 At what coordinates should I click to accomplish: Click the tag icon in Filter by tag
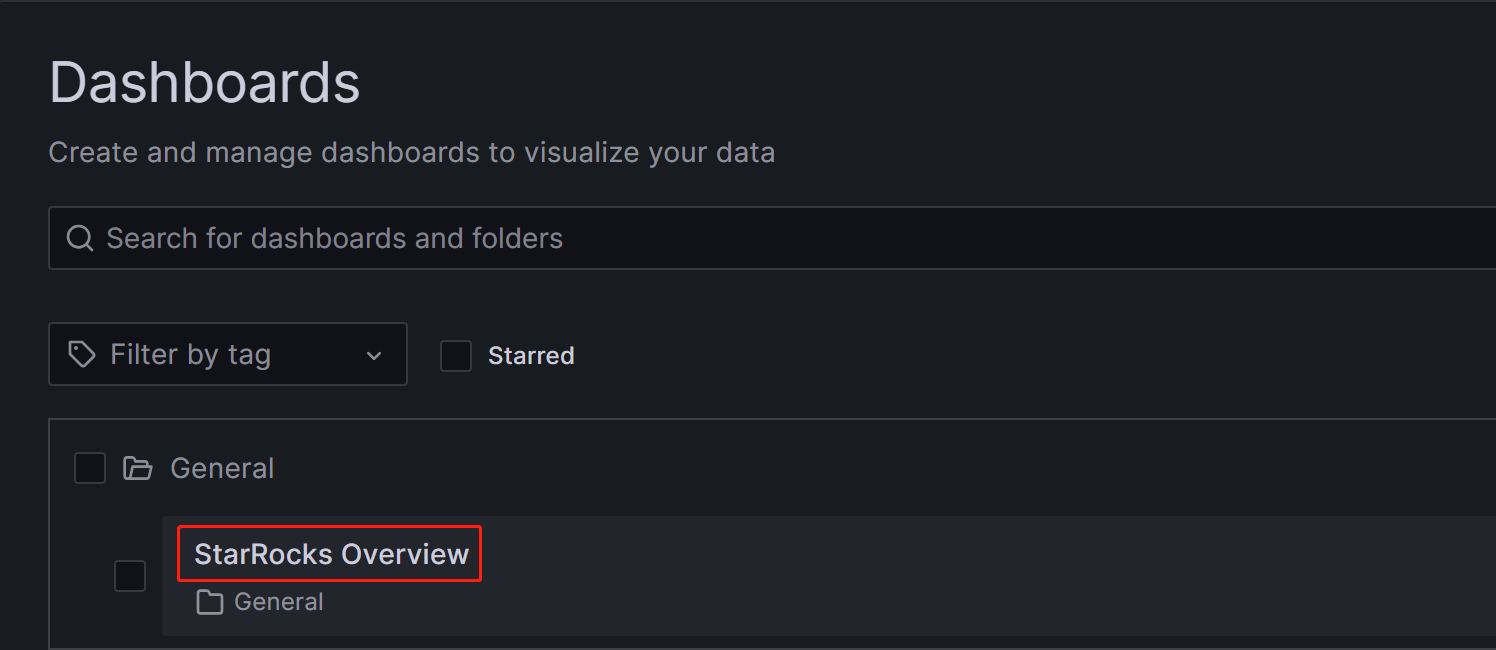pos(81,354)
